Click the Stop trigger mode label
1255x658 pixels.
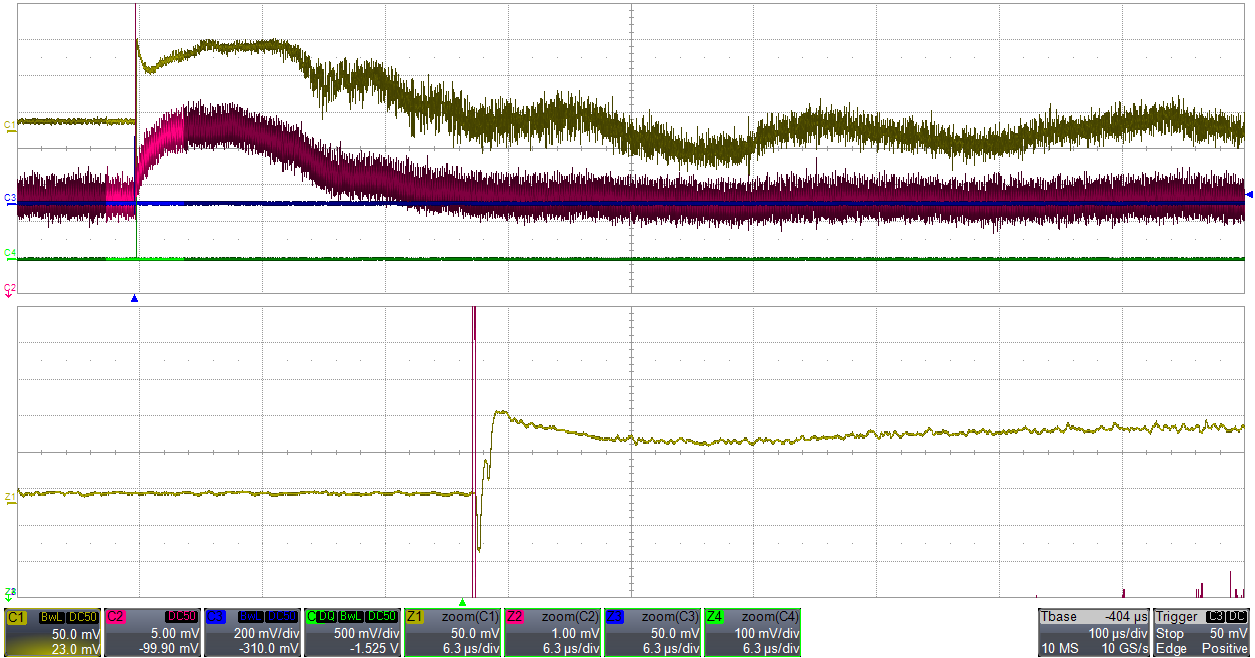pyautogui.click(x=1169, y=634)
